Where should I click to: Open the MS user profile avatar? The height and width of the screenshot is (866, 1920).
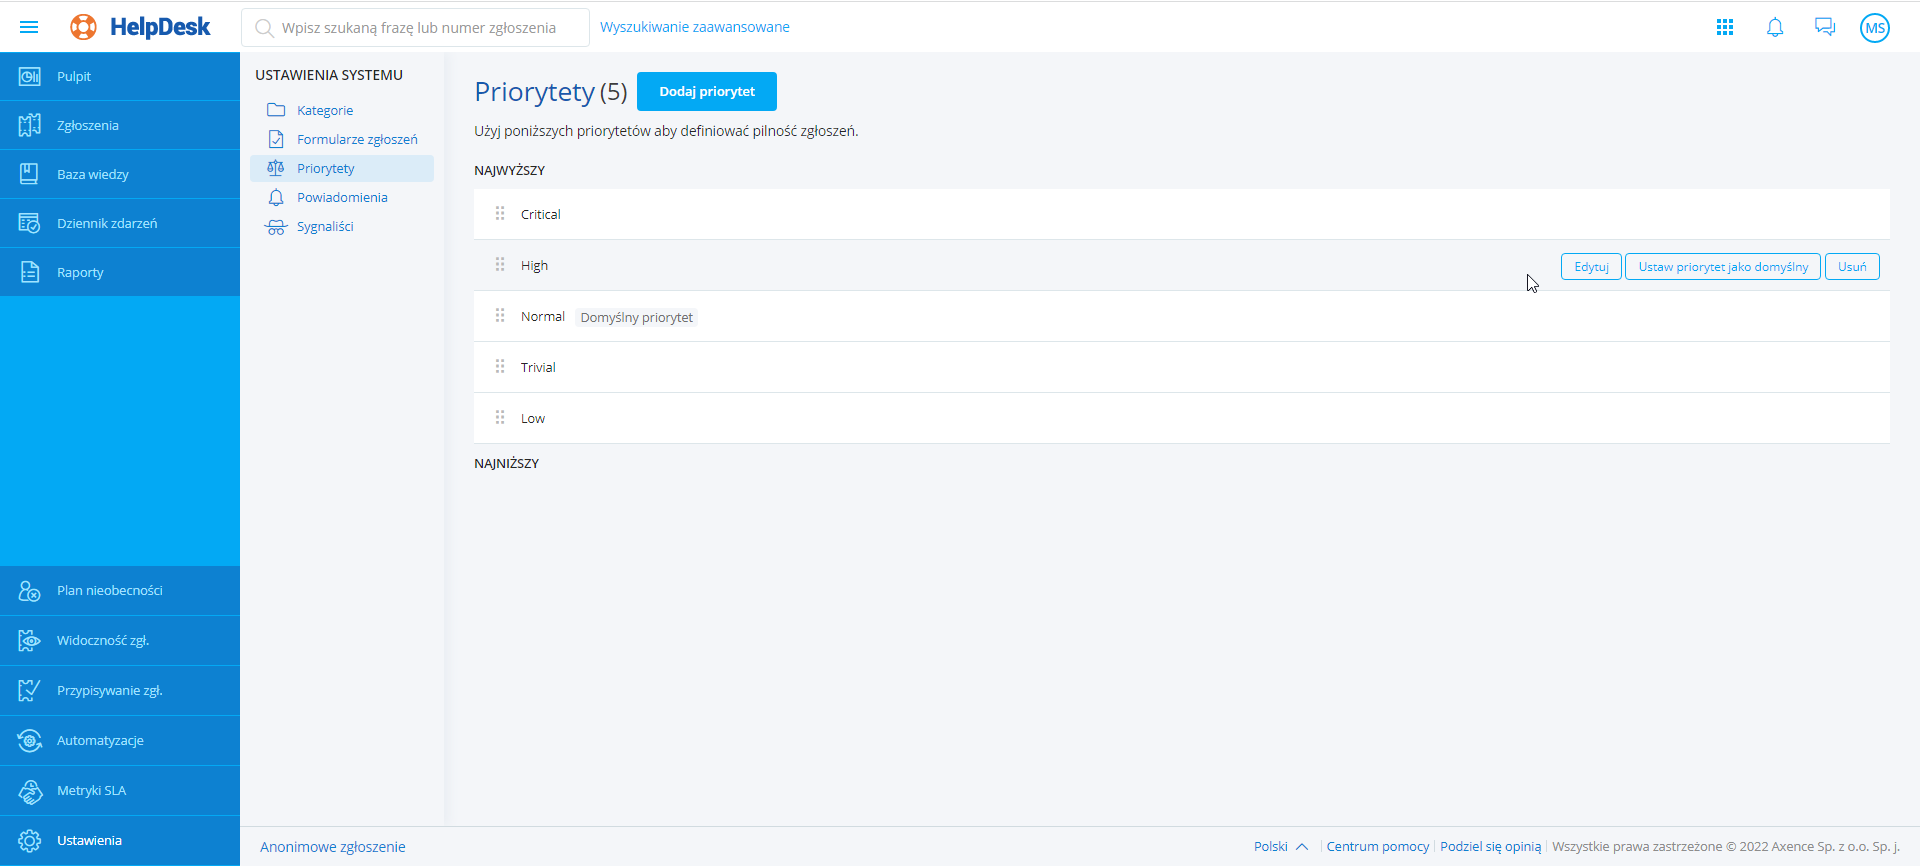pos(1875,28)
